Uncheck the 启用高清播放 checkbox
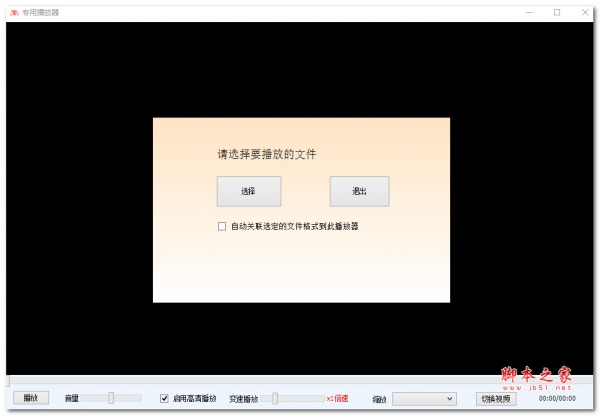600x416 pixels. coord(164,398)
